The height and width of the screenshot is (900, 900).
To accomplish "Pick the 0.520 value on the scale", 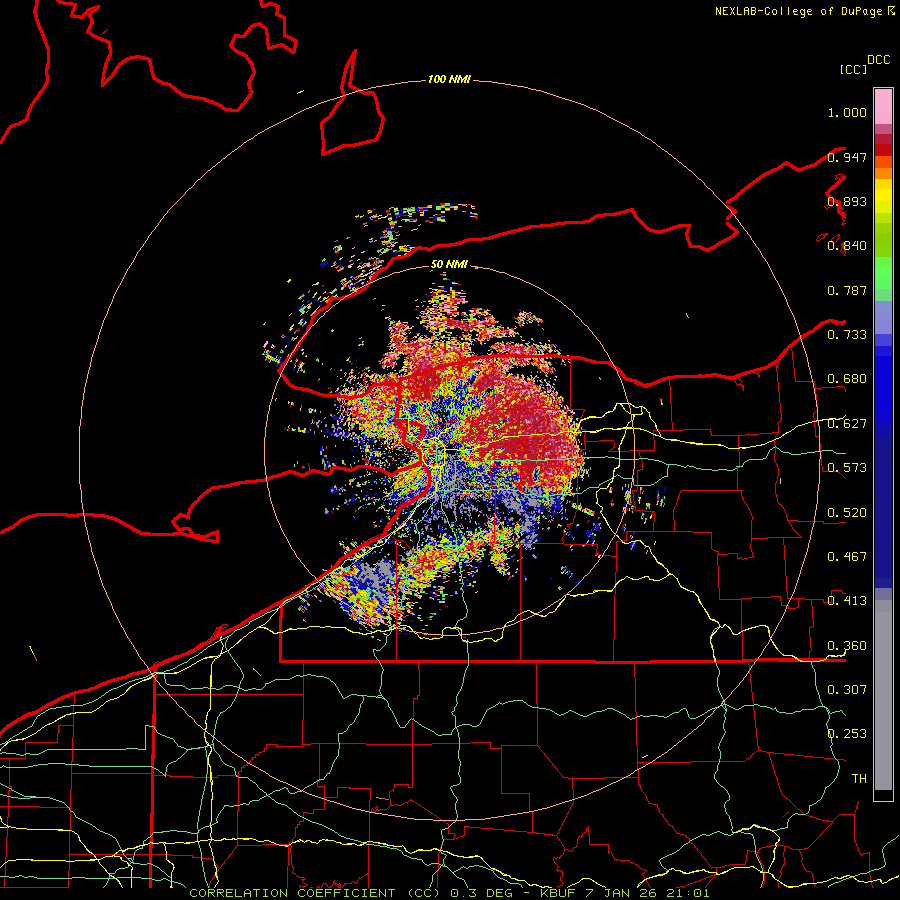I will [x=847, y=513].
